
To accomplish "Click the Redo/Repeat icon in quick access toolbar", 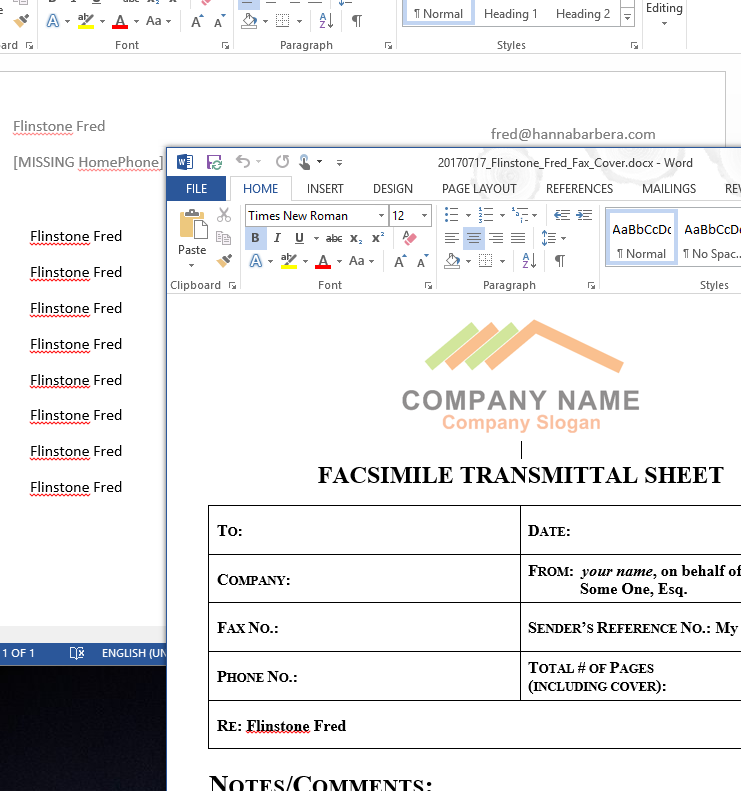I will 282,162.
